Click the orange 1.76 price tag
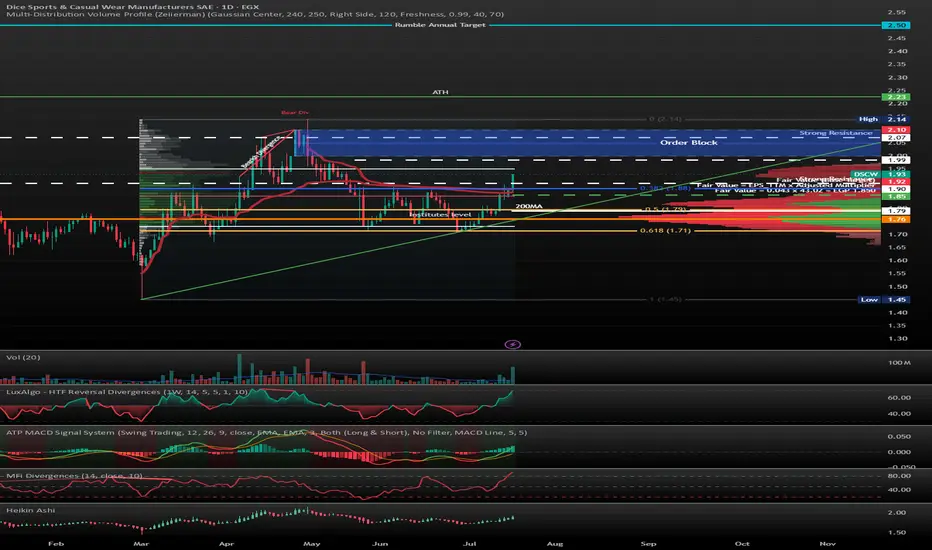The image size is (932, 550). (x=896, y=219)
